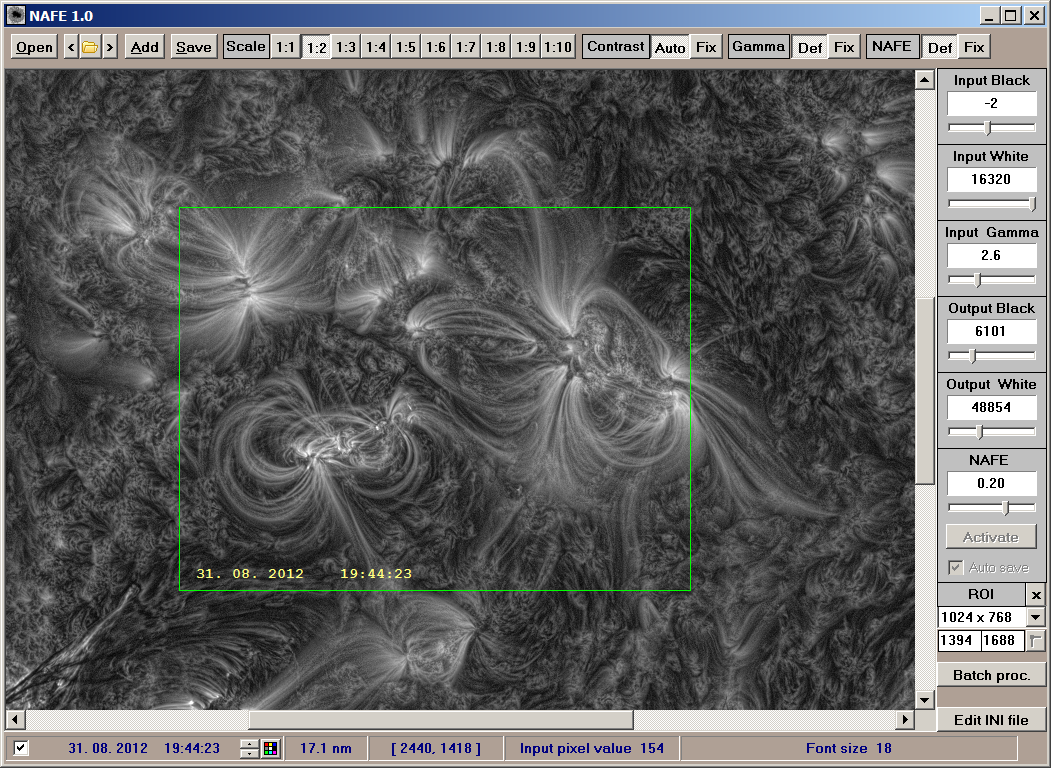This screenshot has height=768, width=1051.
Task: Set Gamma to Def mode
Action: [809, 47]
